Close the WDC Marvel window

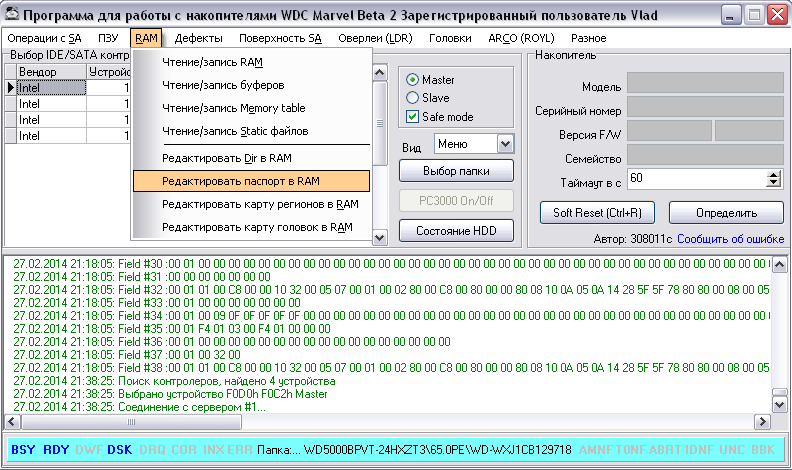(777, 15)
